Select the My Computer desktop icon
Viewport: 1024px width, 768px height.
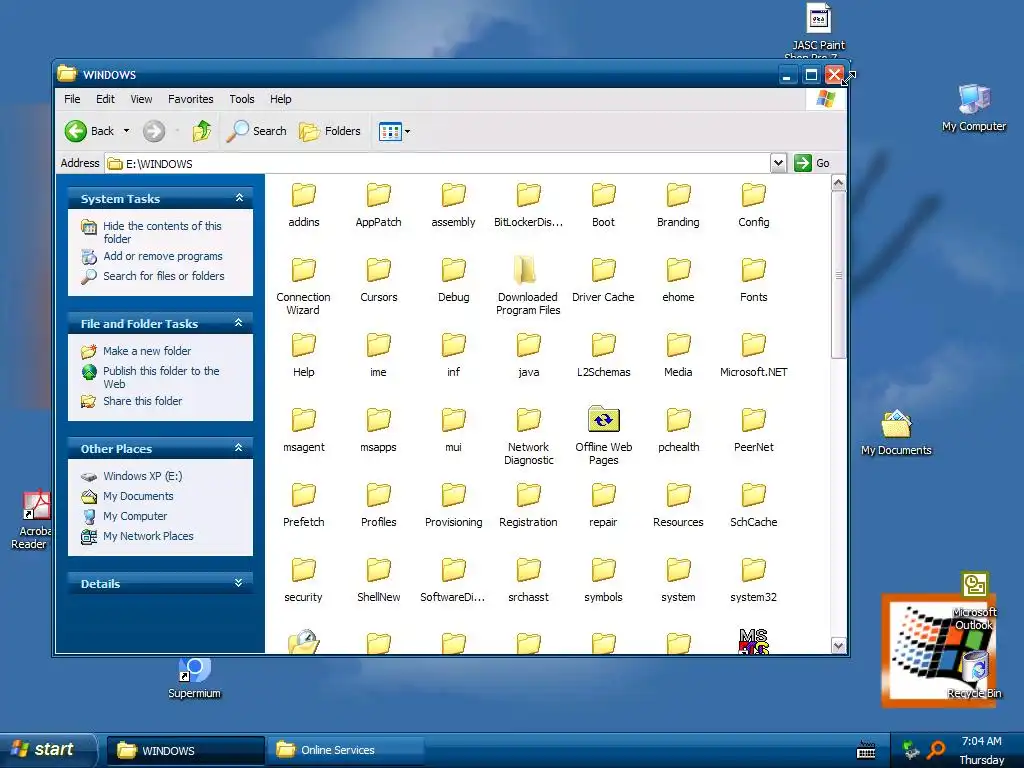pos(974,108)
